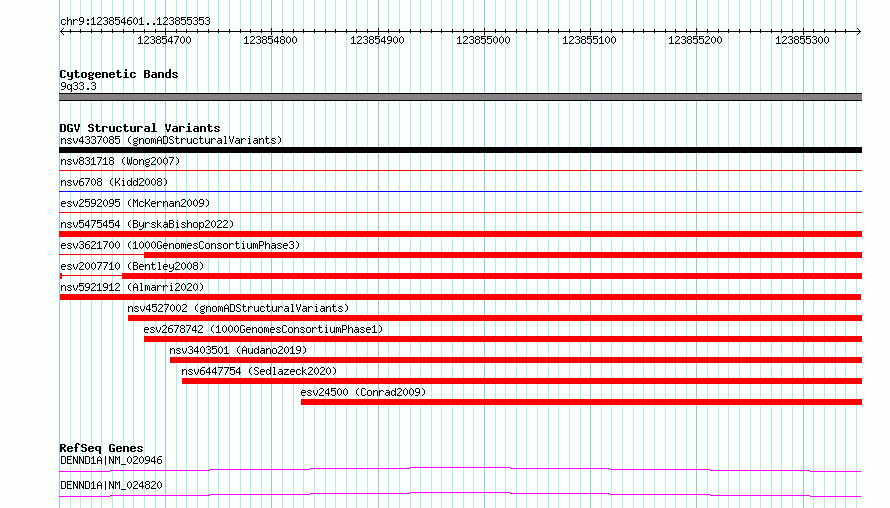Open the nsv3403501 (Audano2019) variant

pyautogui.click(x=238, y=350)
